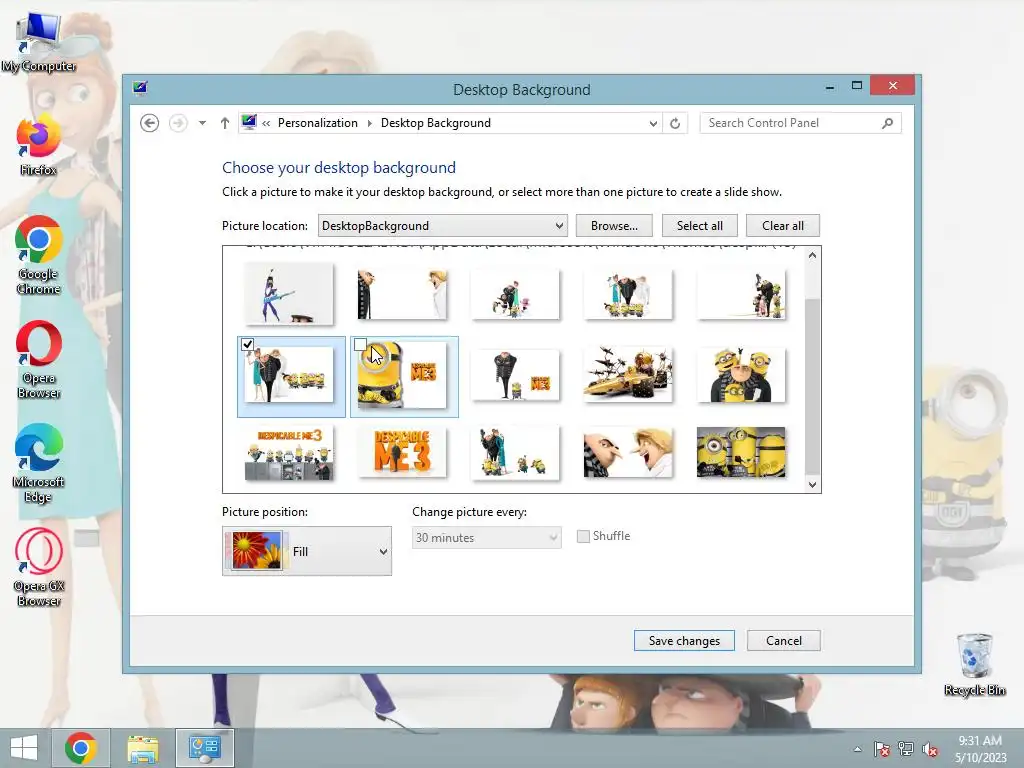The width and height of the screenshot is (1024, 768).
Task: Open network tray icon
Action: pyautogui.click(x=906, y=749)
